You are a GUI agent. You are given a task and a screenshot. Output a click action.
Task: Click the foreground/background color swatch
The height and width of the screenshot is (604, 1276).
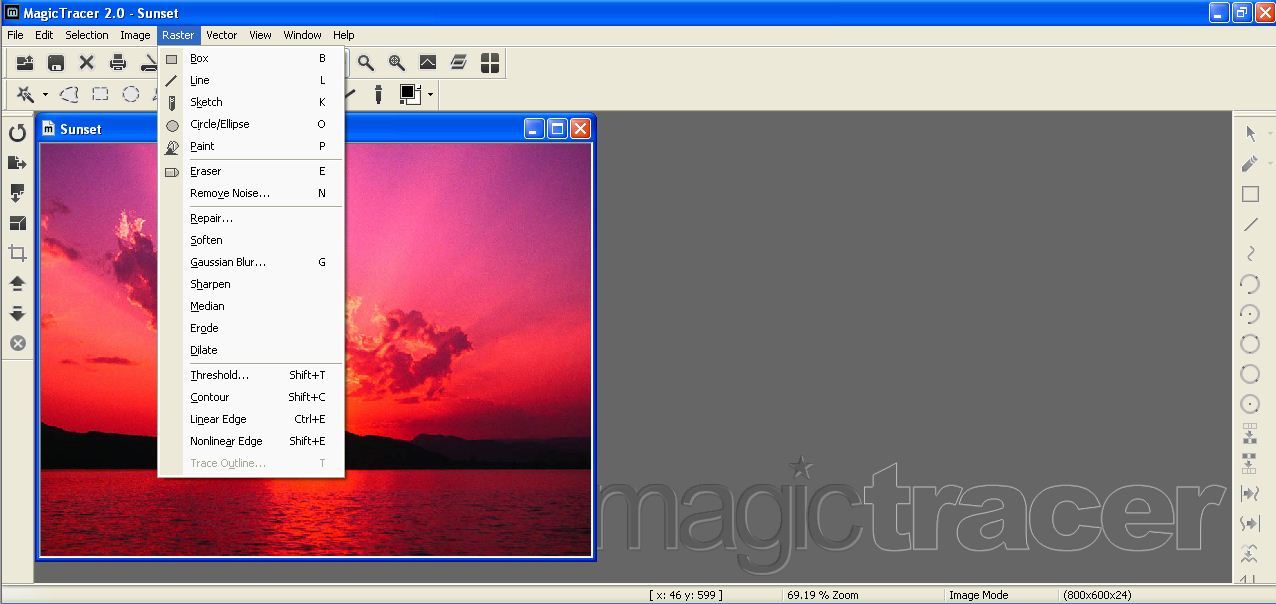click(x=410, y=94)
